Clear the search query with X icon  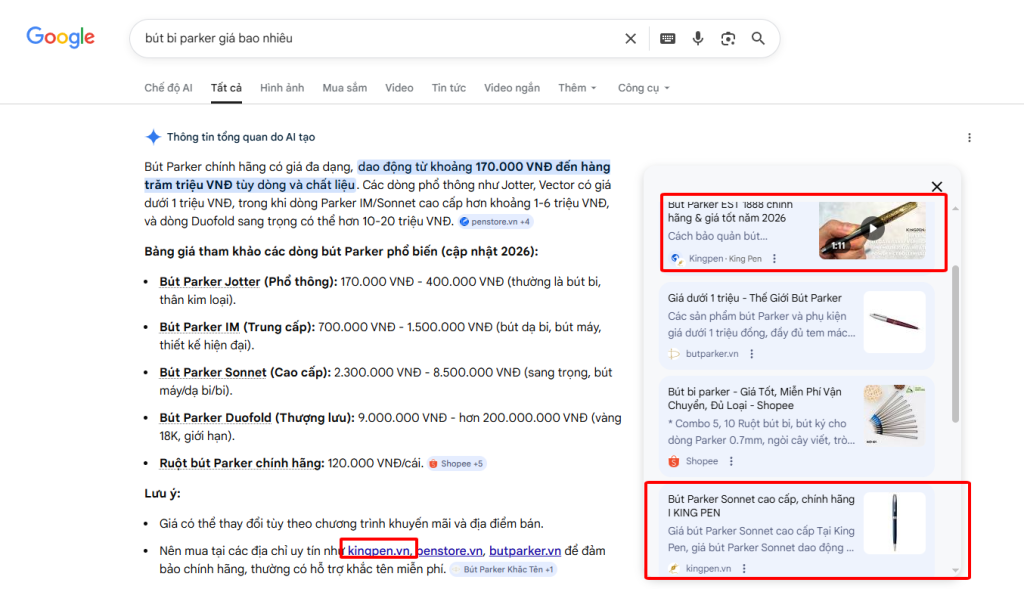630,39
